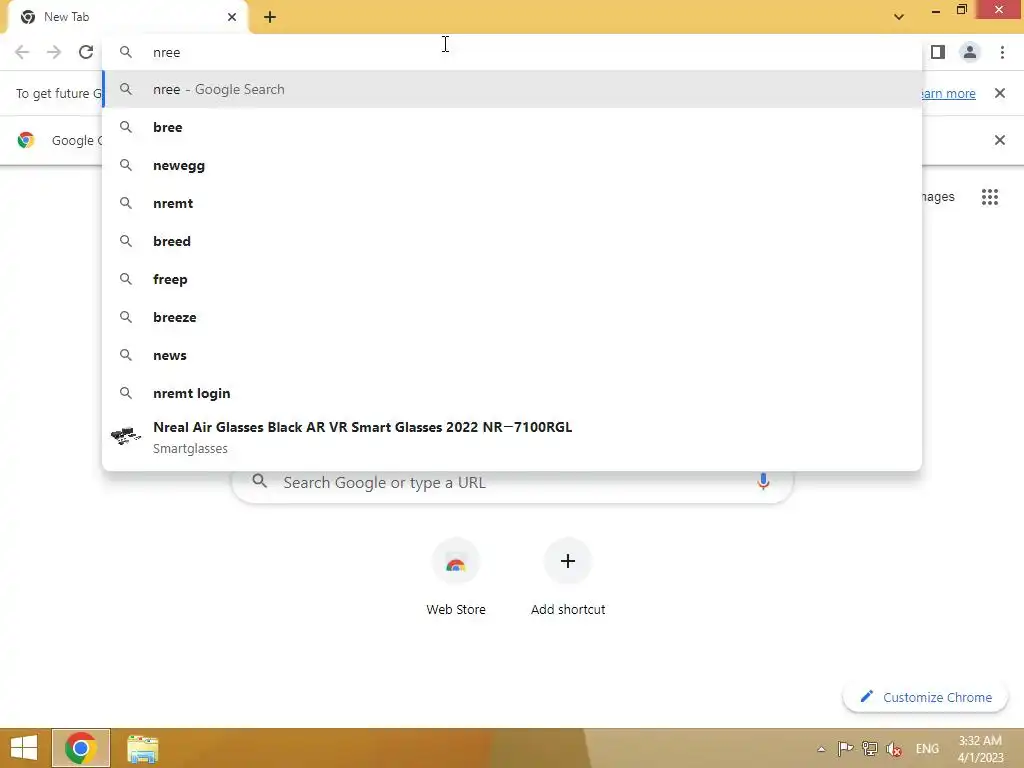Choose the newegg suggestion
The width and height of the screenshot is (1024, 768).
512,165
